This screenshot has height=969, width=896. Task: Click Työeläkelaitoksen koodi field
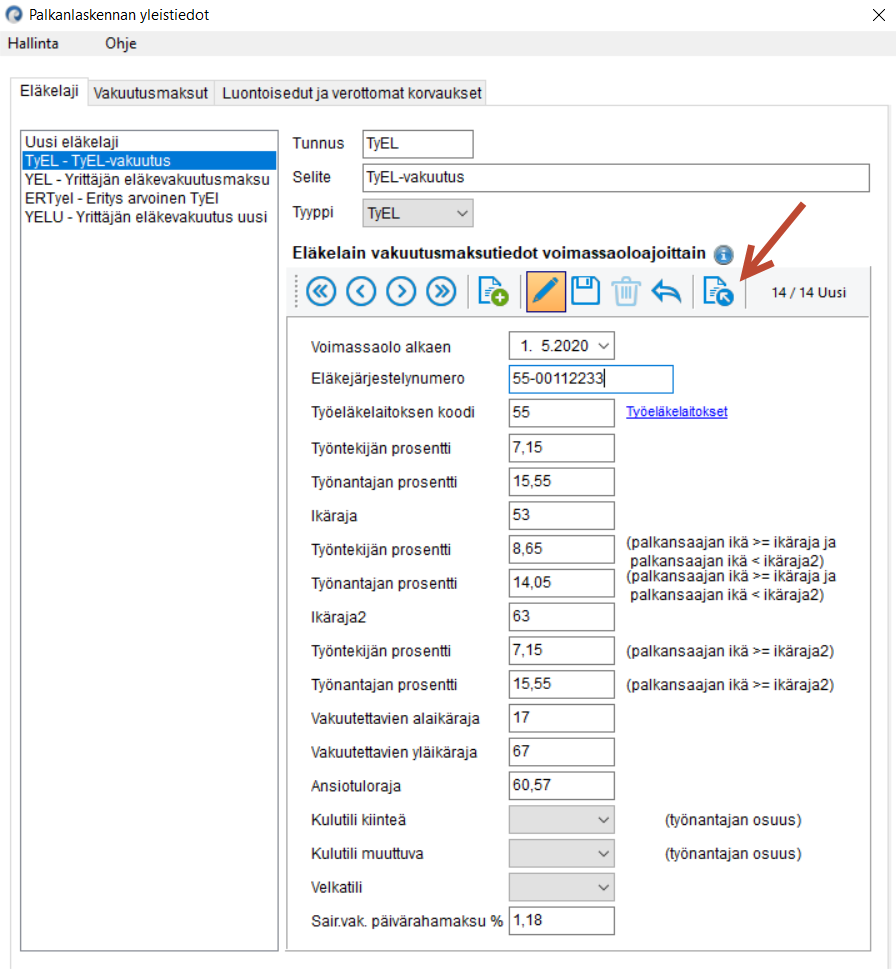(562, 412)
